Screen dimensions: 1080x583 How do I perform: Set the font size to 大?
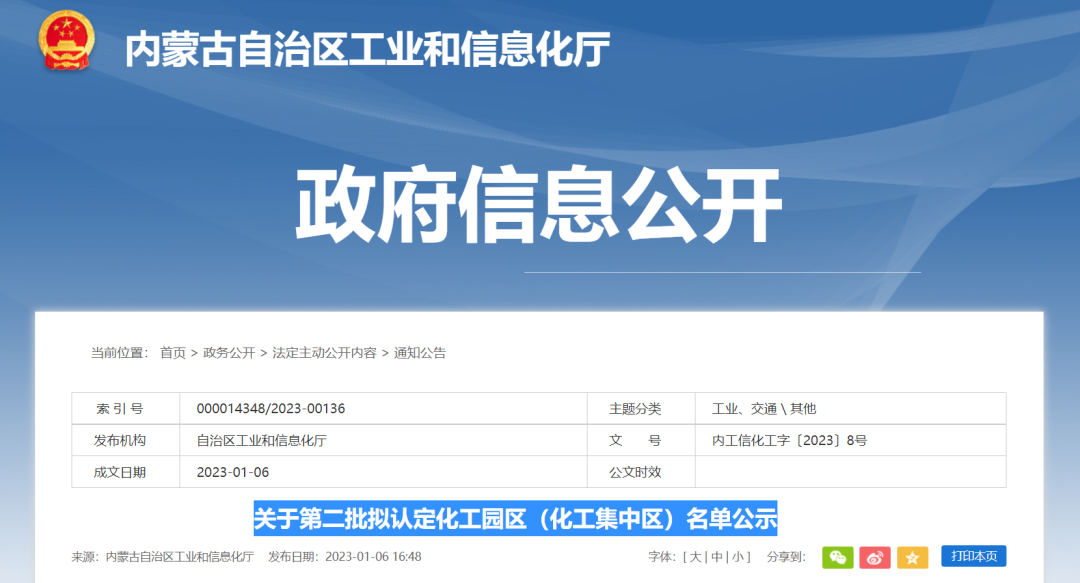(x=695, y=557)
